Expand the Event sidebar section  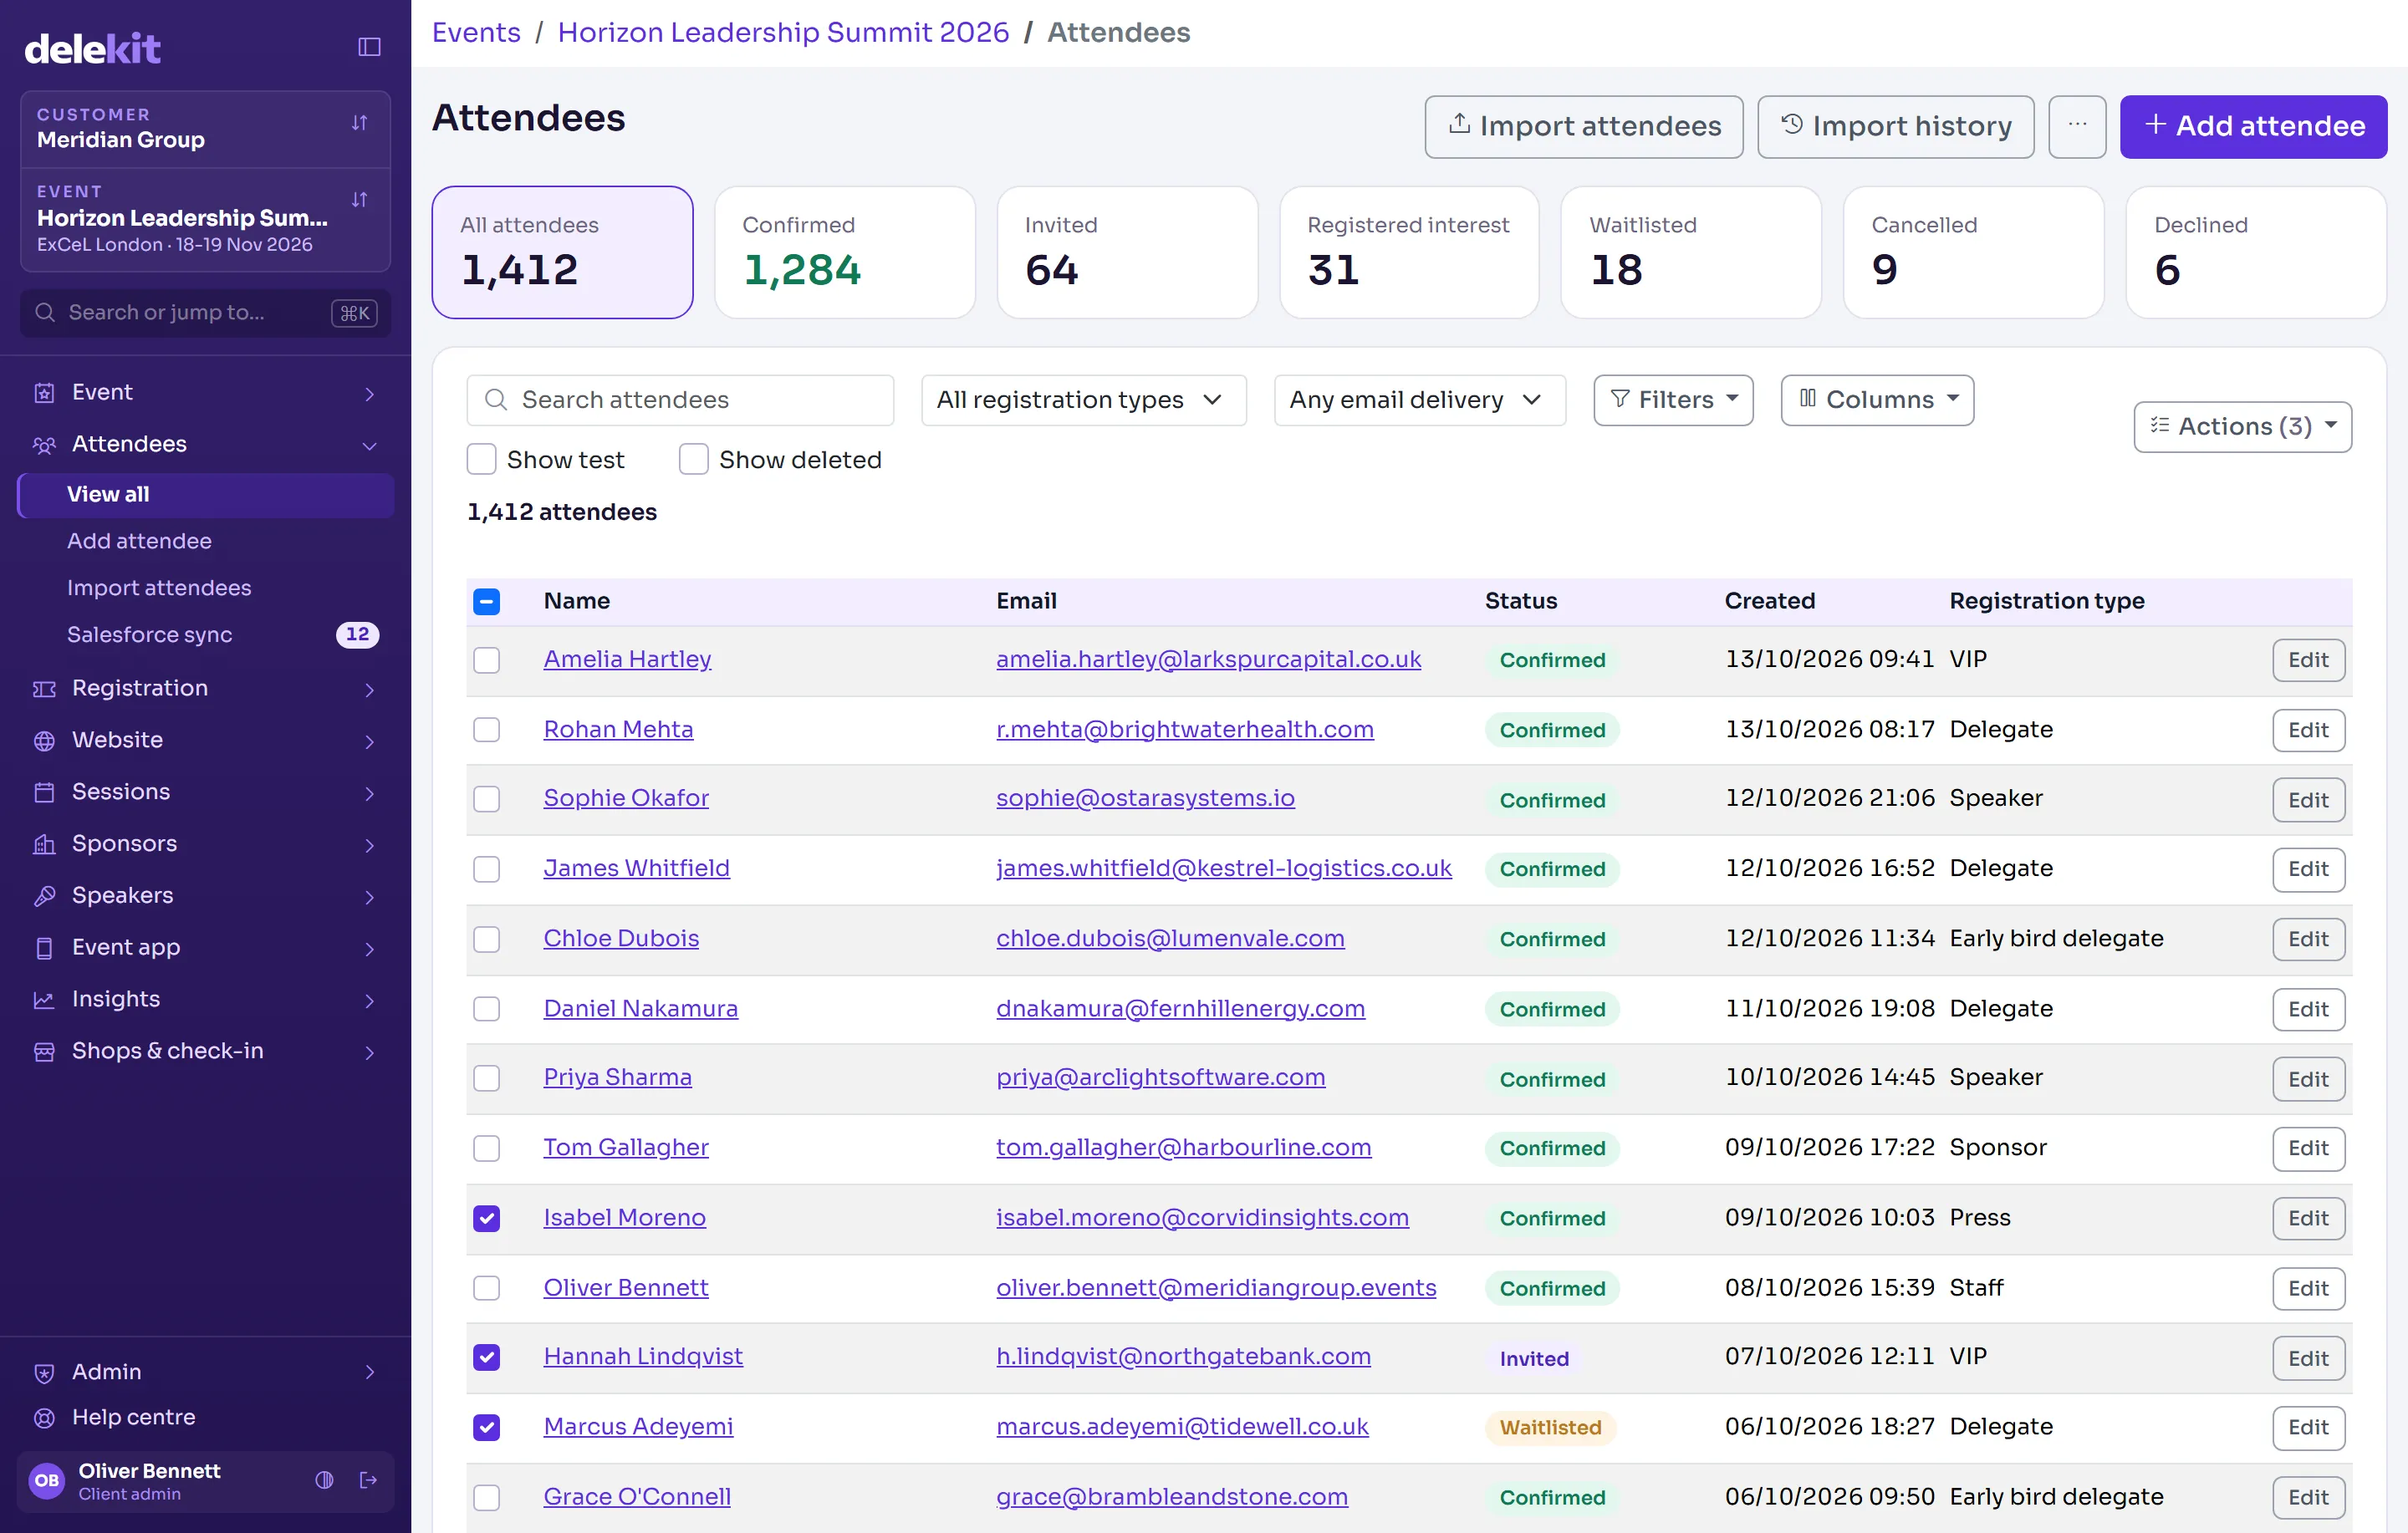pos(205,393)
